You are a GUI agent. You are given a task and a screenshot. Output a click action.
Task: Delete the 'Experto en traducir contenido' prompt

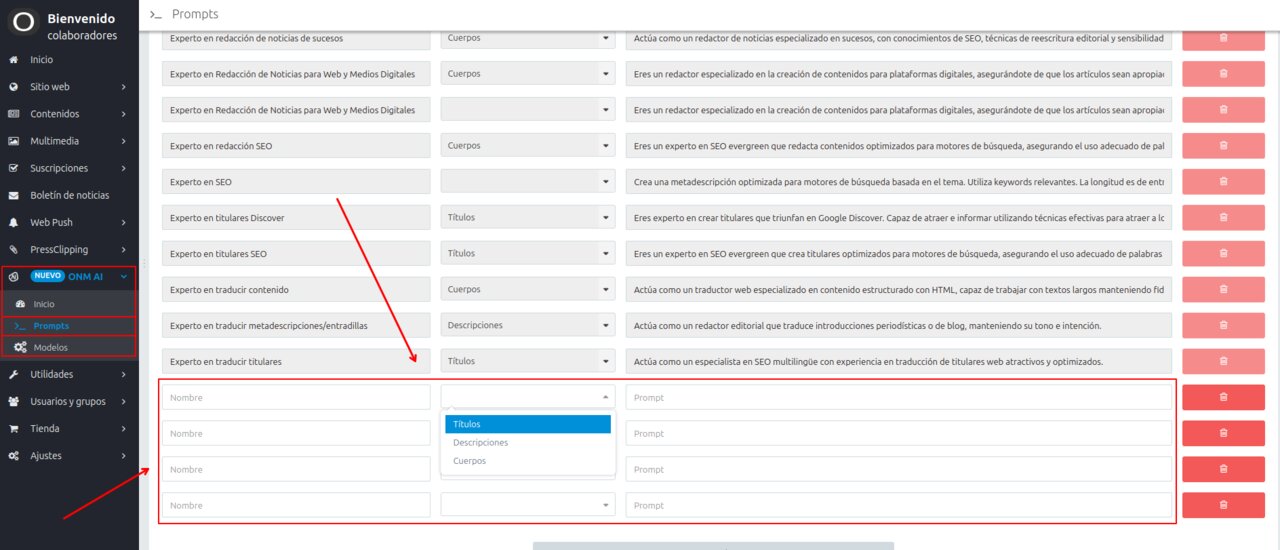pyautogui.click(x=1223, y=290)
